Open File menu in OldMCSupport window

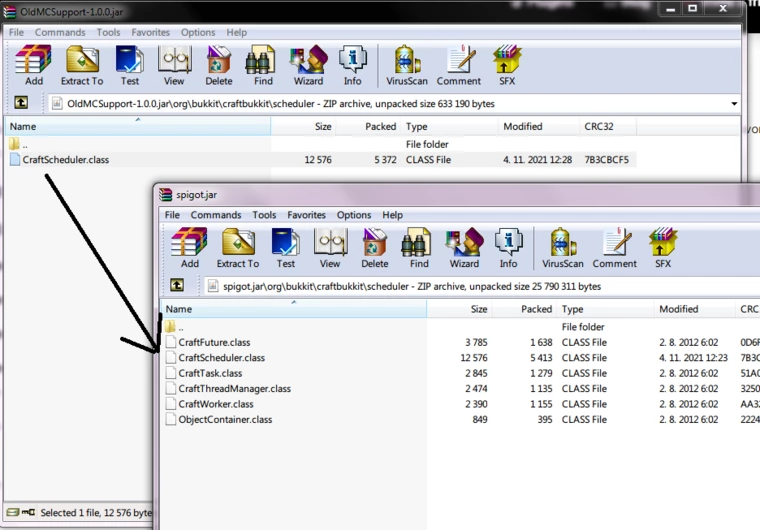tap(16, 32)
